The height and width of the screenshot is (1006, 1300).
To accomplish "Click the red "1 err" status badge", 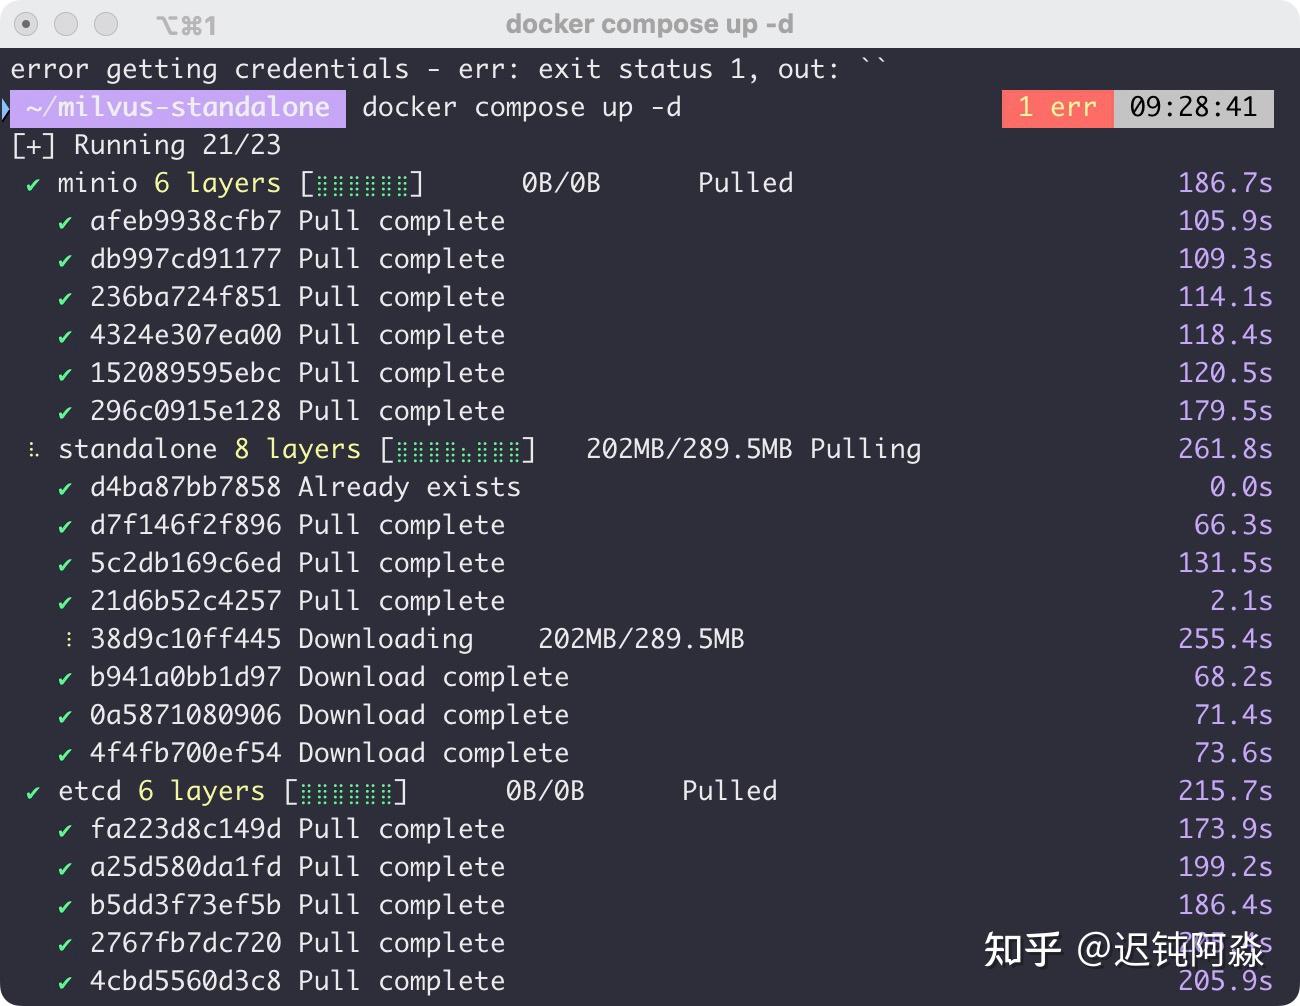I will pyautogui.click(x=1057, y=108).
